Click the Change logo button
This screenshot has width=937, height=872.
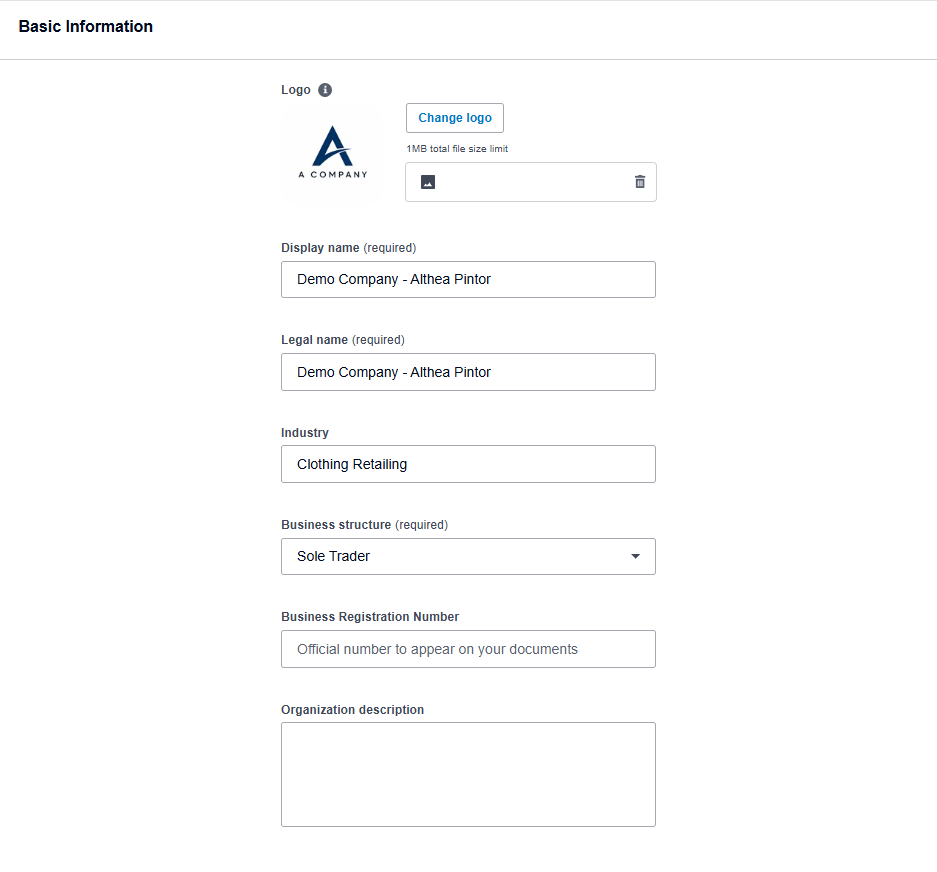[x=455, y=118]
